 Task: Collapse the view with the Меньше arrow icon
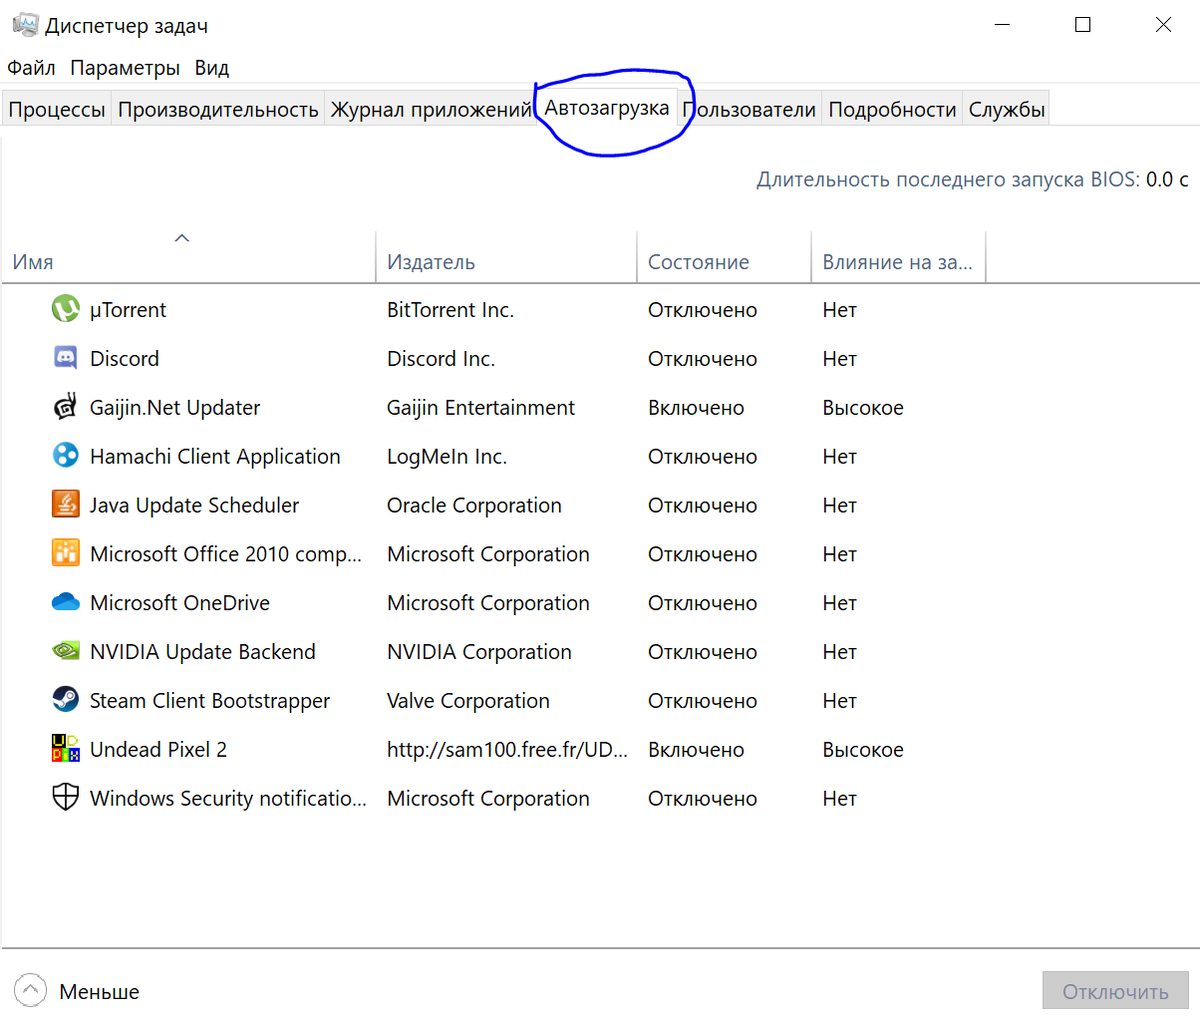(x=31, y=991)
